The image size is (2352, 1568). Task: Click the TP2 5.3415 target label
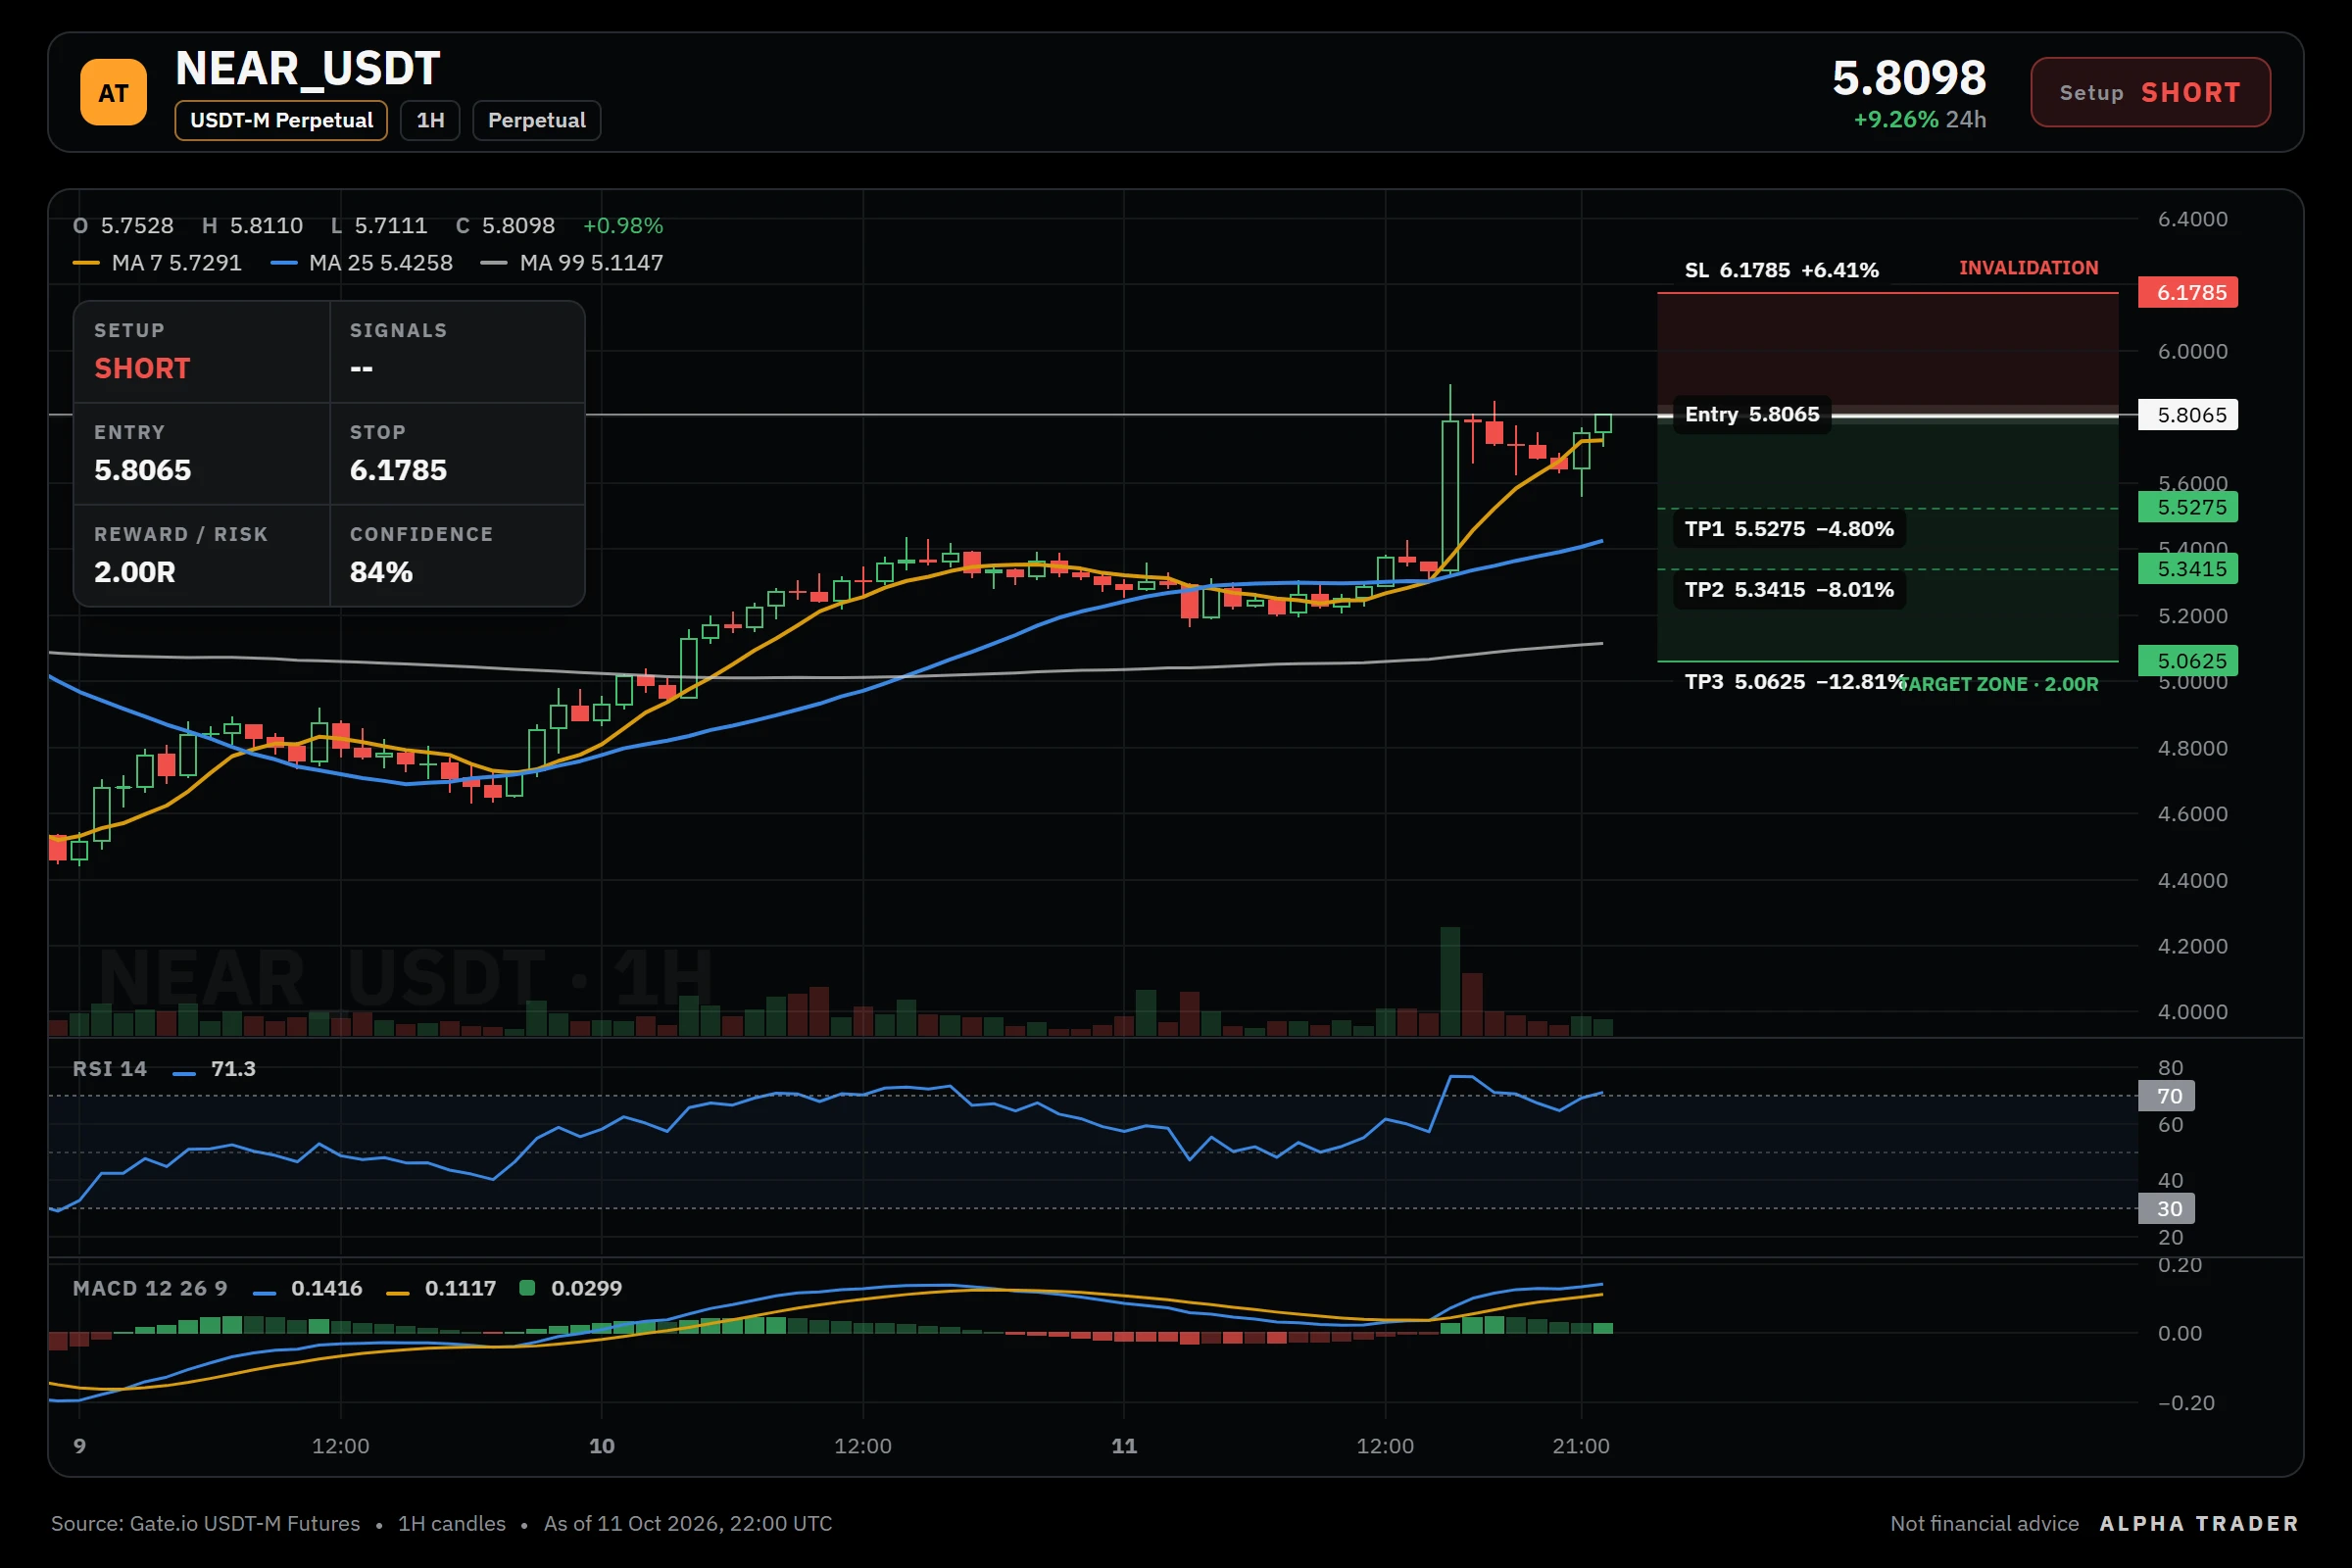tap(1789, 590)
